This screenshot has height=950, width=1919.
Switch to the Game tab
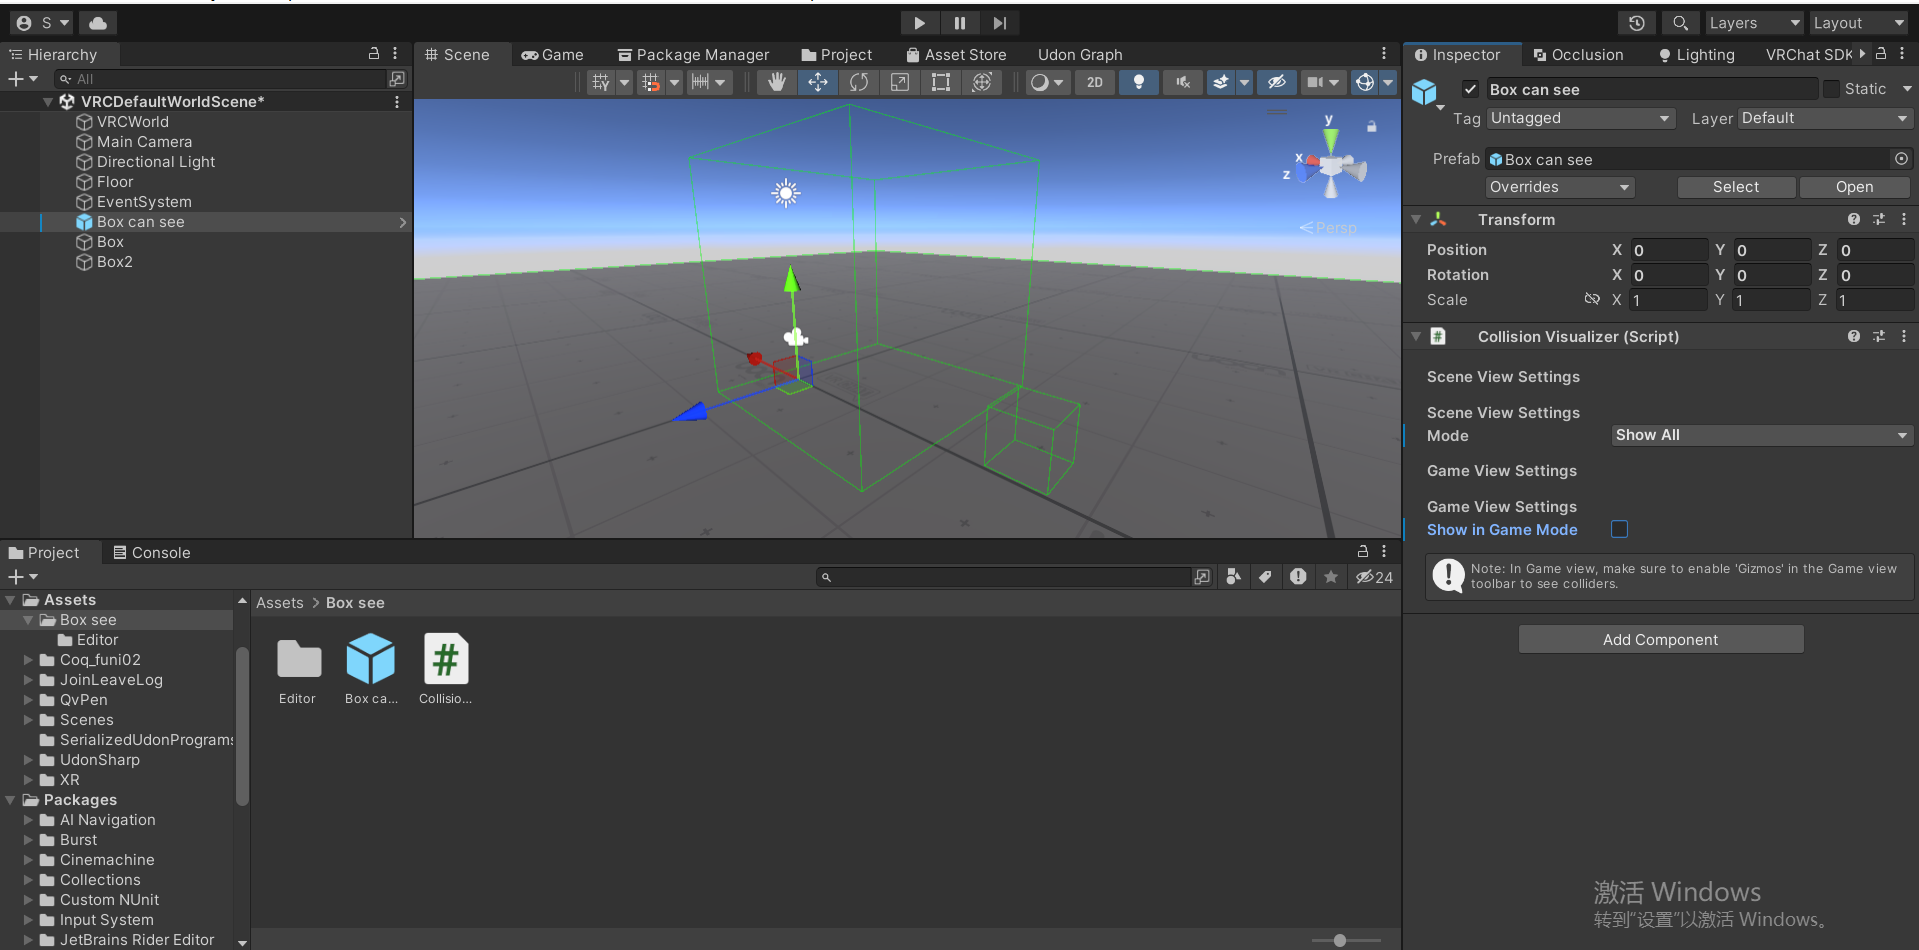click(552, 54)
